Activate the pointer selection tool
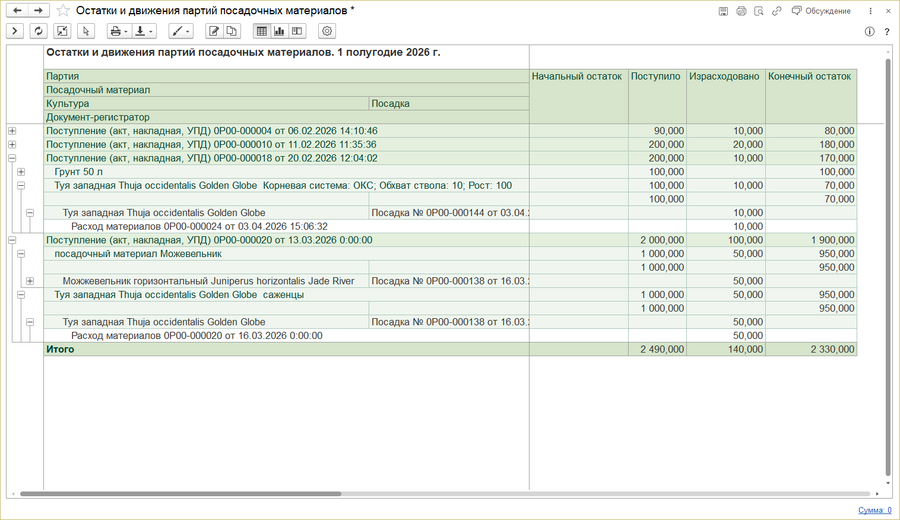 pyautogui.click(x=86, y=31)
